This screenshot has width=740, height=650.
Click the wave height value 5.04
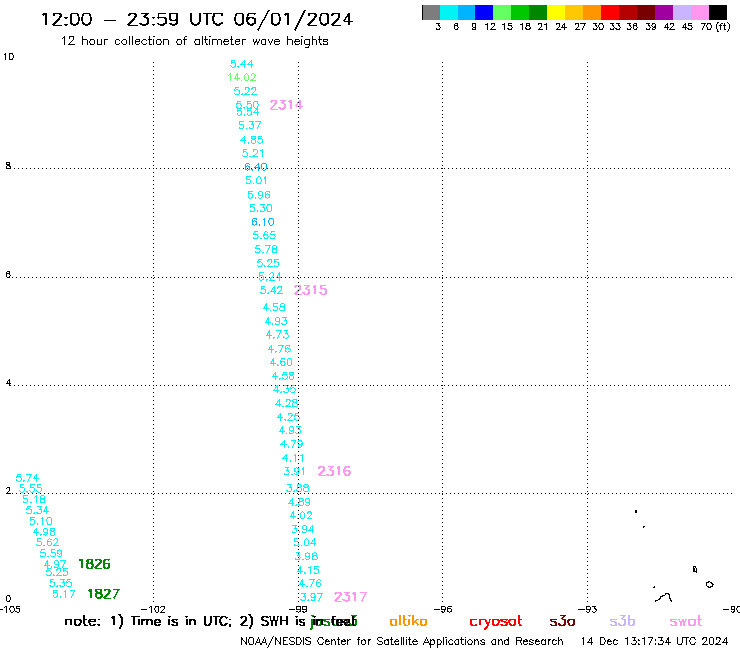pyautogui.click(x=305, y=543)
